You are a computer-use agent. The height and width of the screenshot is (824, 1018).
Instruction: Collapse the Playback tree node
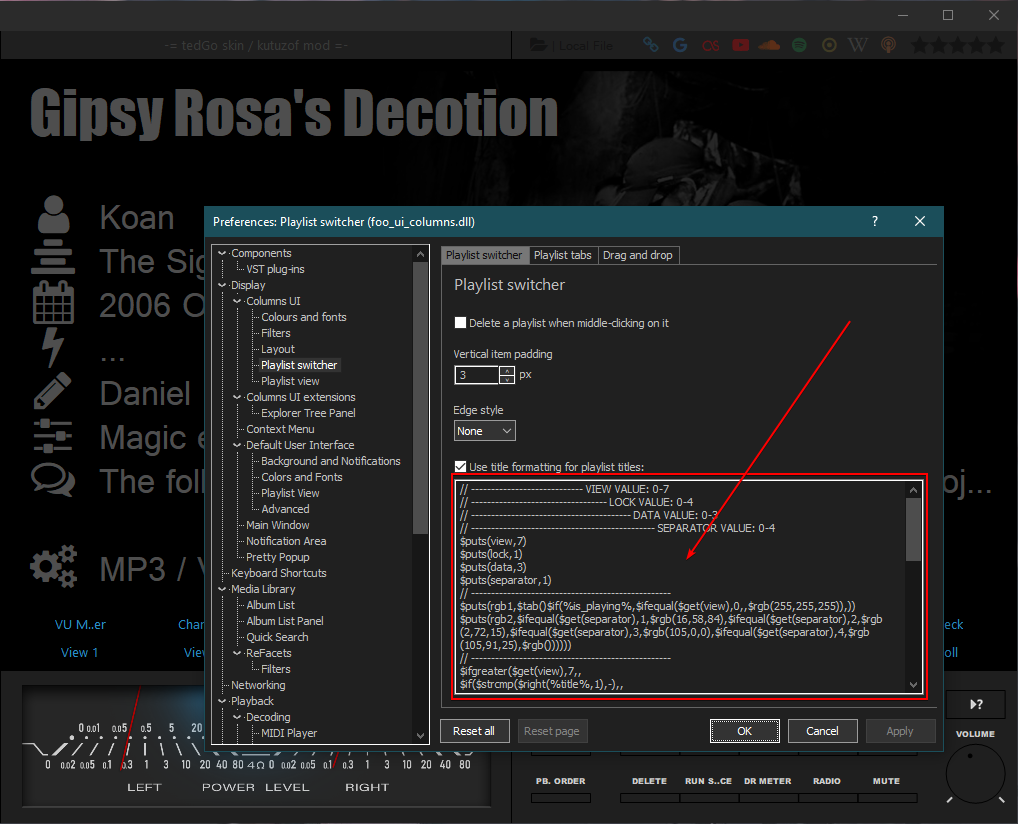(223, 701)
